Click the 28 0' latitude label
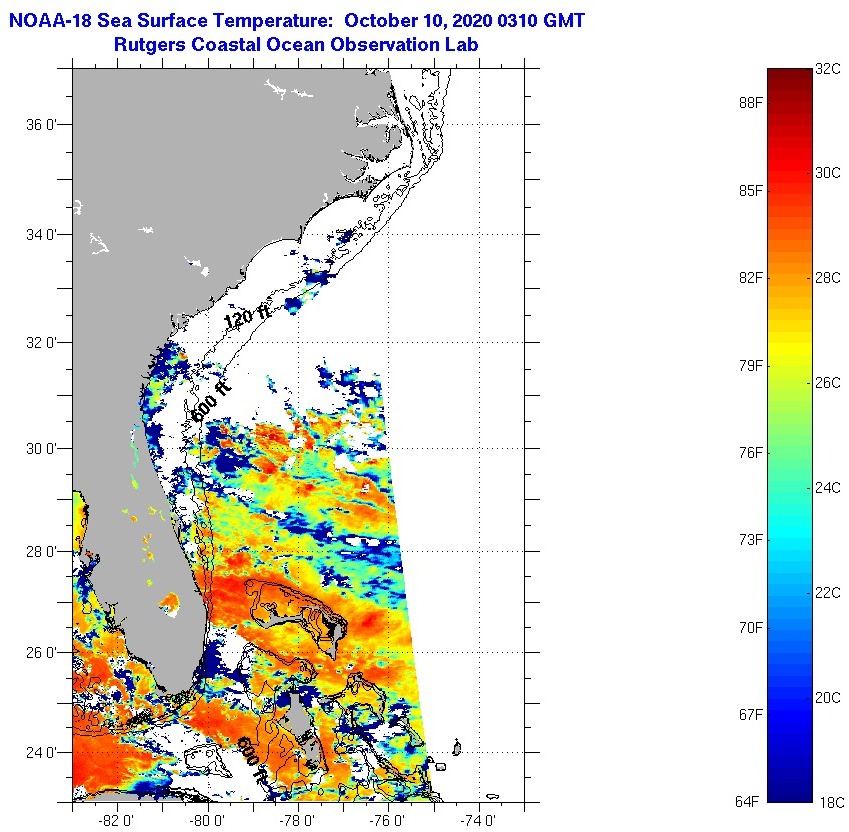This screenshot has height=832, width=849. tap(41, 552)
